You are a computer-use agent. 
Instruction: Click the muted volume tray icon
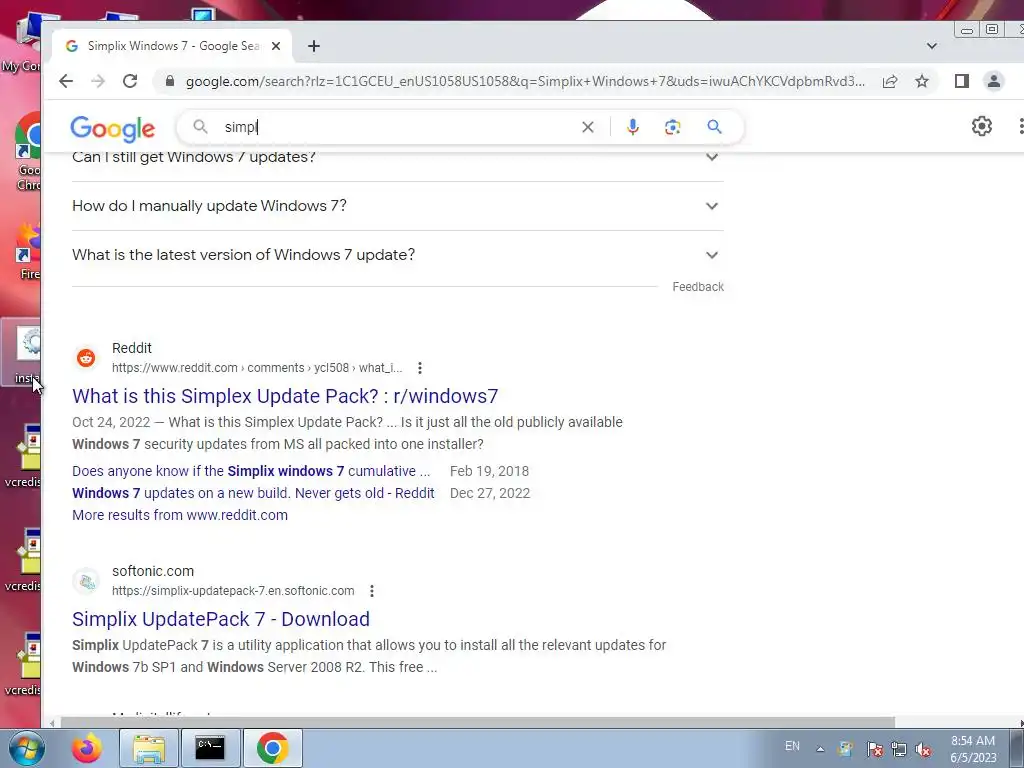[923, 750]
